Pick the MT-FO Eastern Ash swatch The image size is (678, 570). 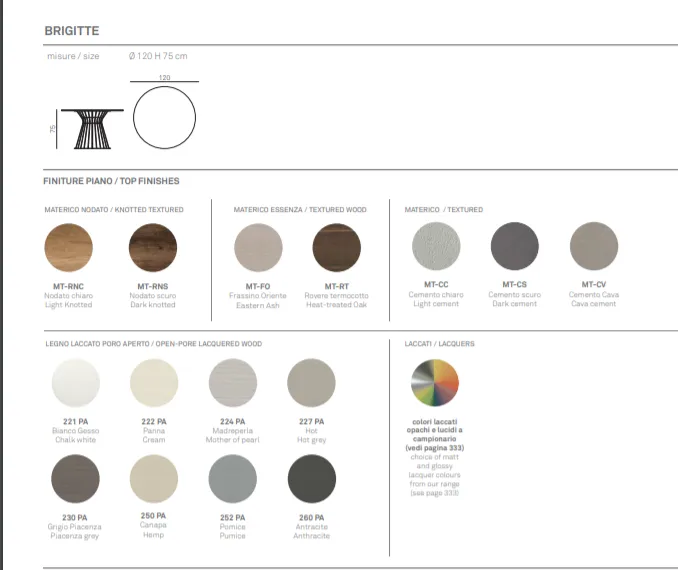pos(258,248)
